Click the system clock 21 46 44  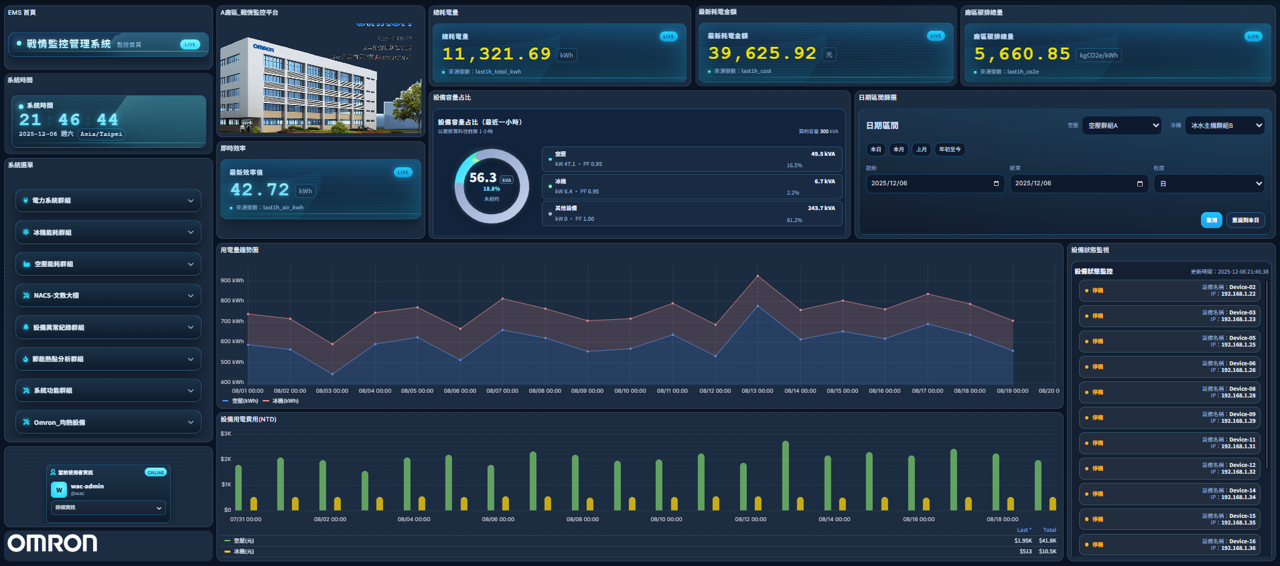tap(69, 120)
